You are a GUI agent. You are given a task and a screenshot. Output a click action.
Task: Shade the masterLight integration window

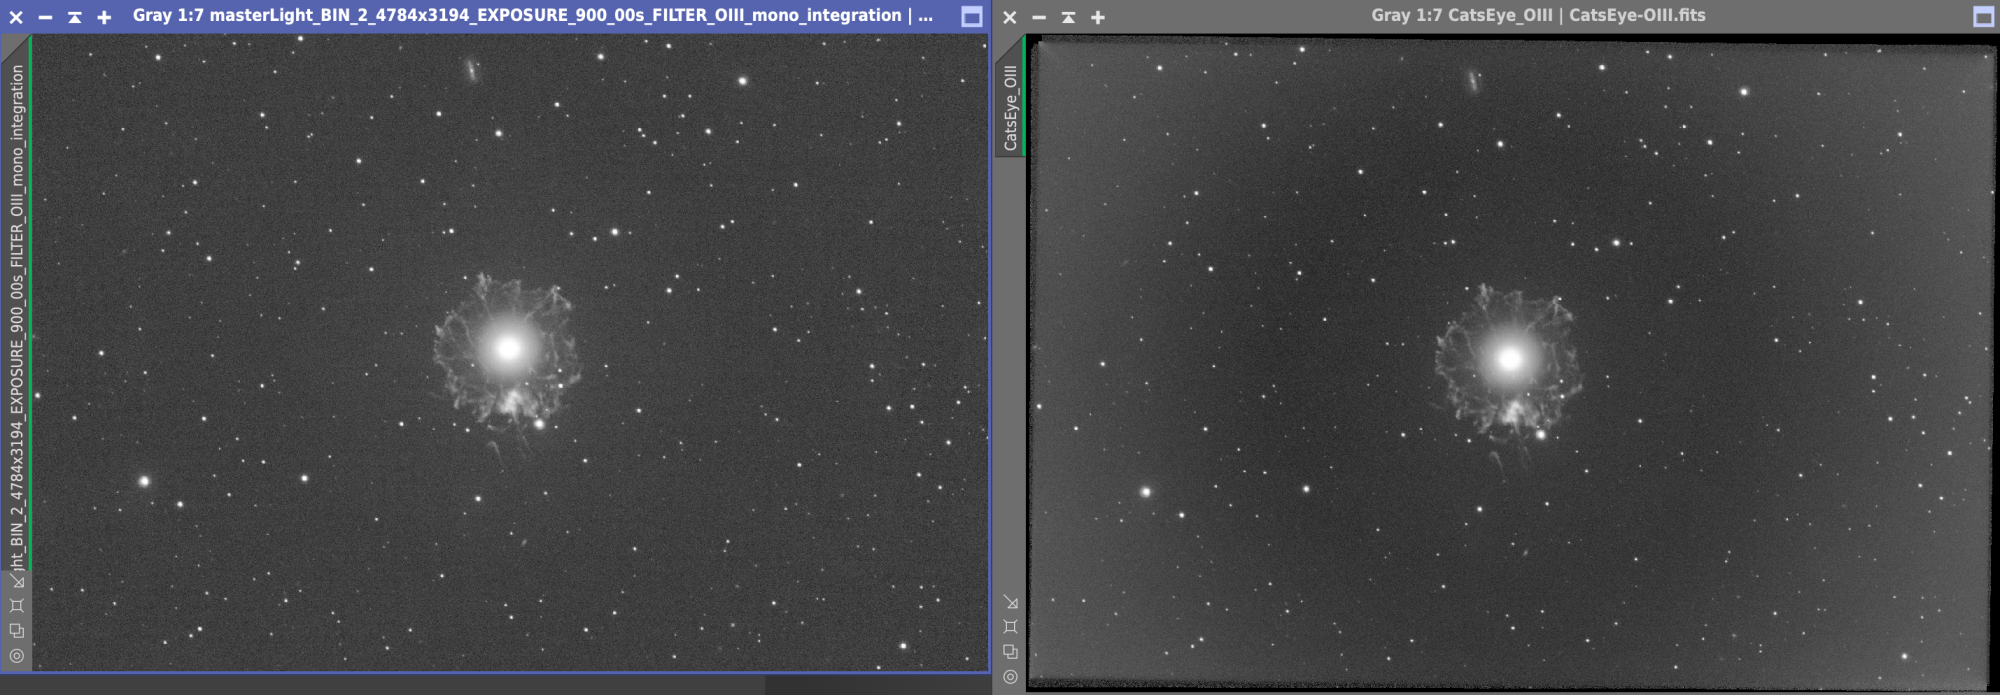pyautogui.click(x=75, y=17)
